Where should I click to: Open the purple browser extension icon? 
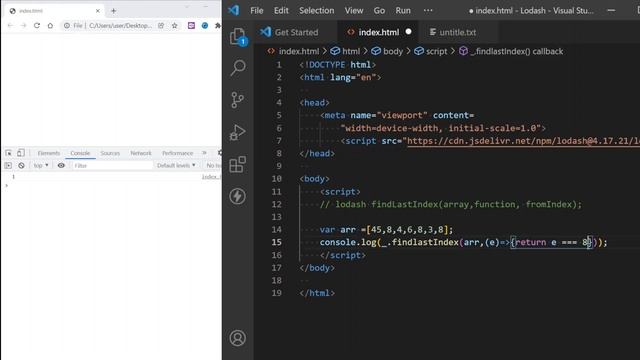pos(191,25)
